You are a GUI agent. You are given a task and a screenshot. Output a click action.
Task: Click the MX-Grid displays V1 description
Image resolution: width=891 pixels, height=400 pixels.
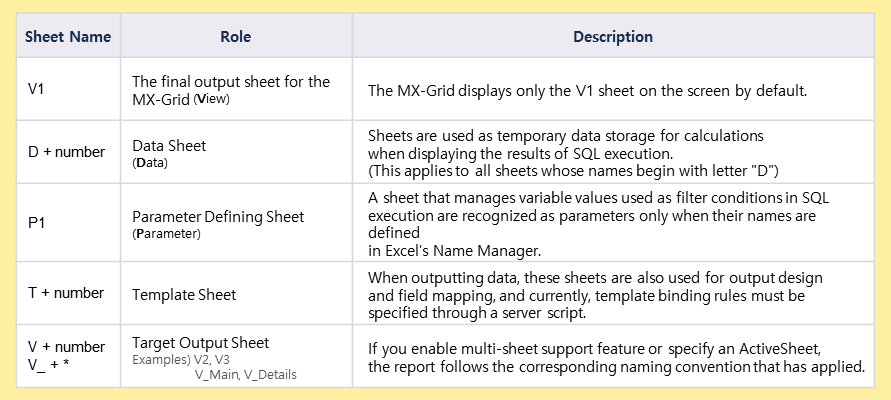click(587, 91)
